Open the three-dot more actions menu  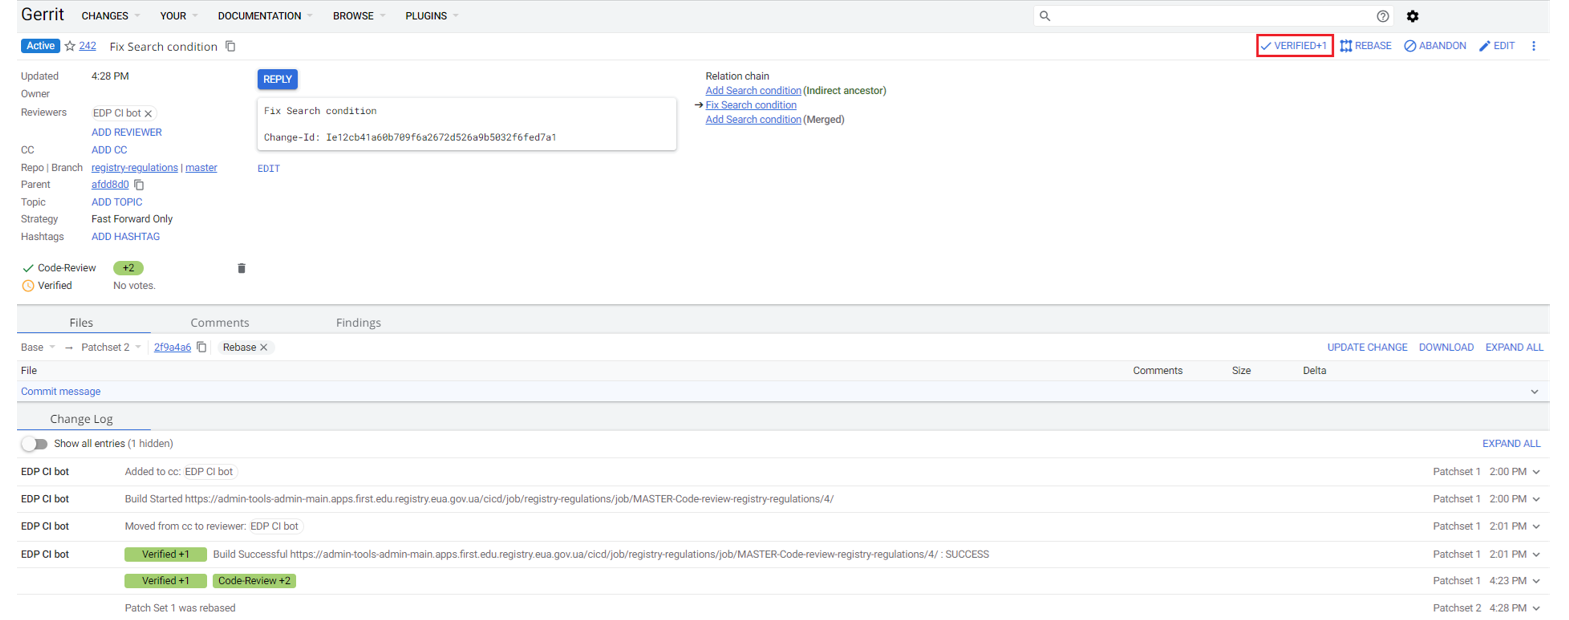tap(1533, 46)
